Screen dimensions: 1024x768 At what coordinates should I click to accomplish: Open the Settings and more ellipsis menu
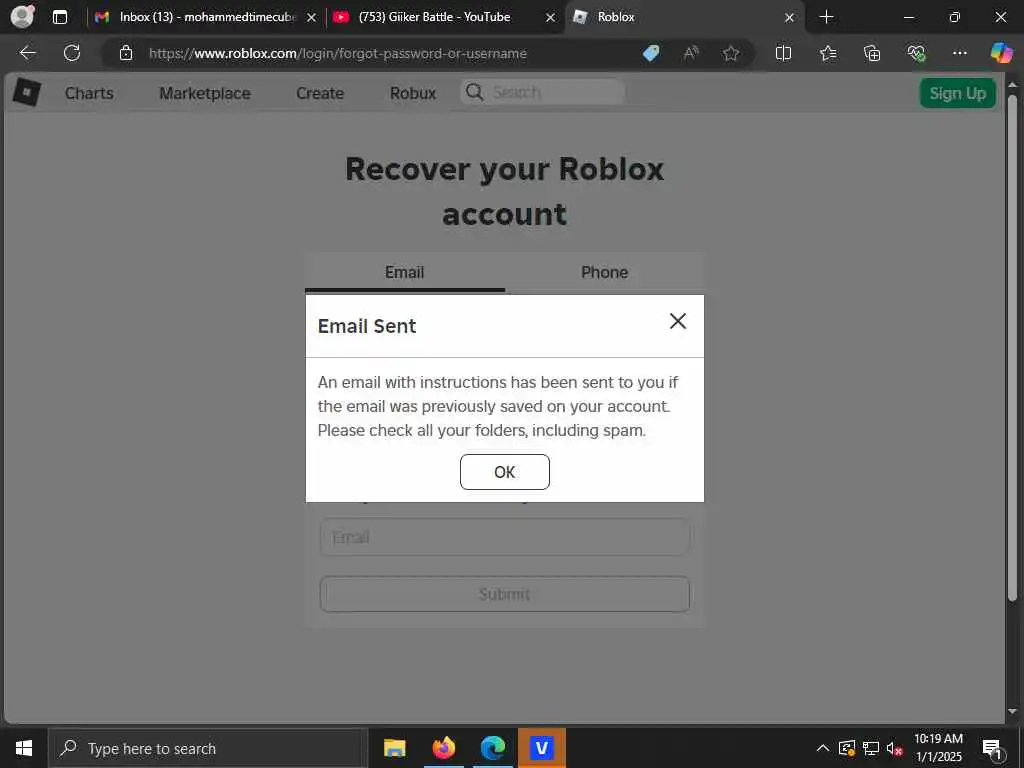[959, 53]
